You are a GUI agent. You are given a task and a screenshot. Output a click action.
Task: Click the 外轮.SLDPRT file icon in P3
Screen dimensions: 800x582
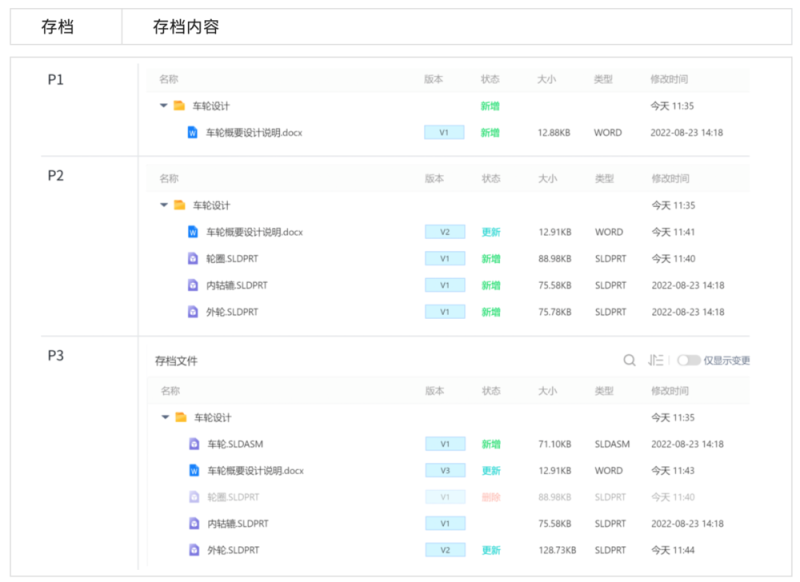pyautogui.click(x=195, y=550)
